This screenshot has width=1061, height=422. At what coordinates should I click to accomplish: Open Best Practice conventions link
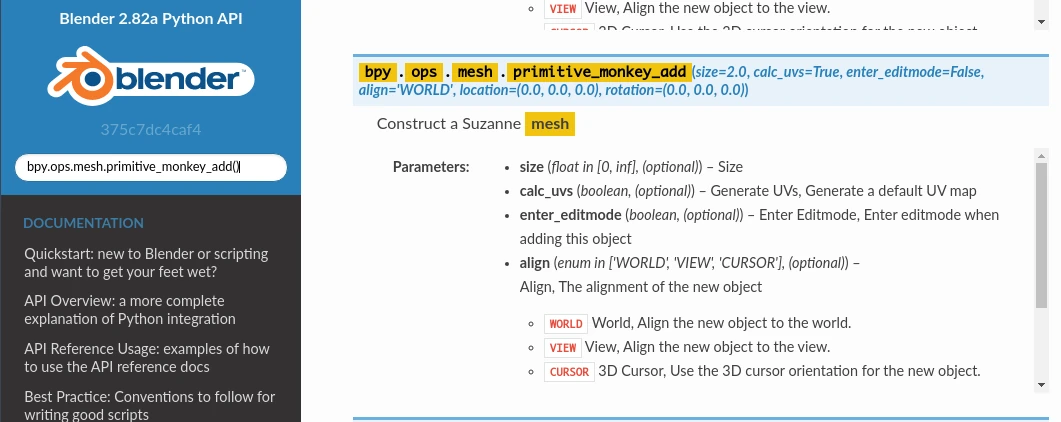coord(150,405)
